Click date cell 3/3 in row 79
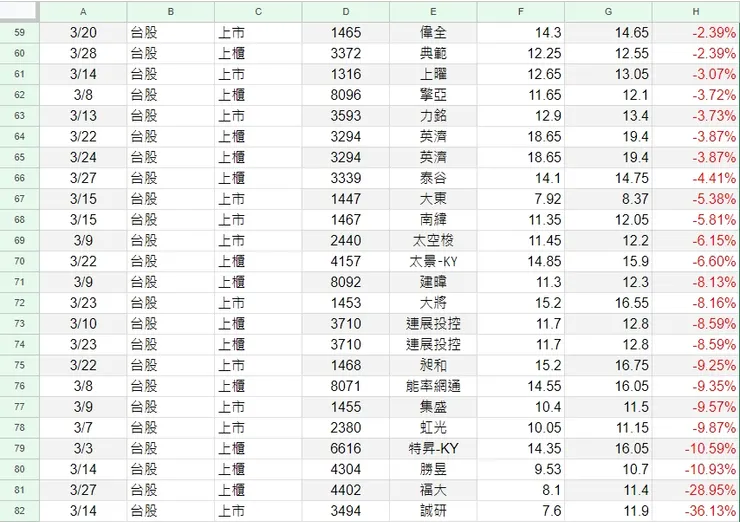Viewport: 740px width, 522px height. [83, 448]
